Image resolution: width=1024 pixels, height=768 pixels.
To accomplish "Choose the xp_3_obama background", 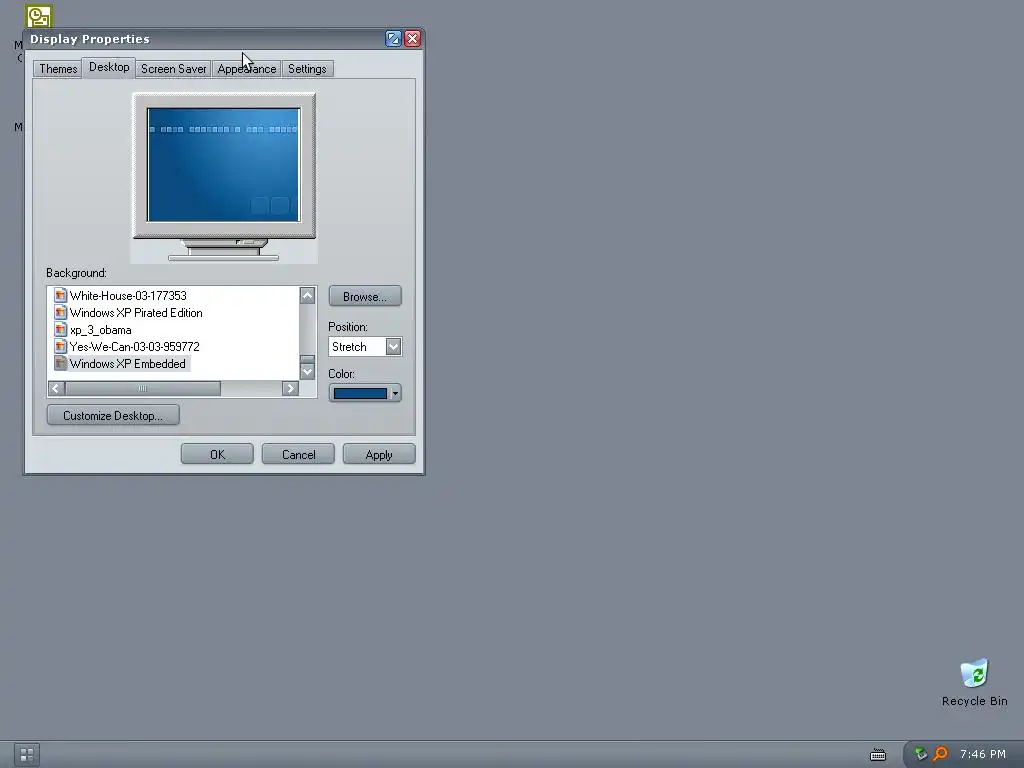I will tap(101, 330).
